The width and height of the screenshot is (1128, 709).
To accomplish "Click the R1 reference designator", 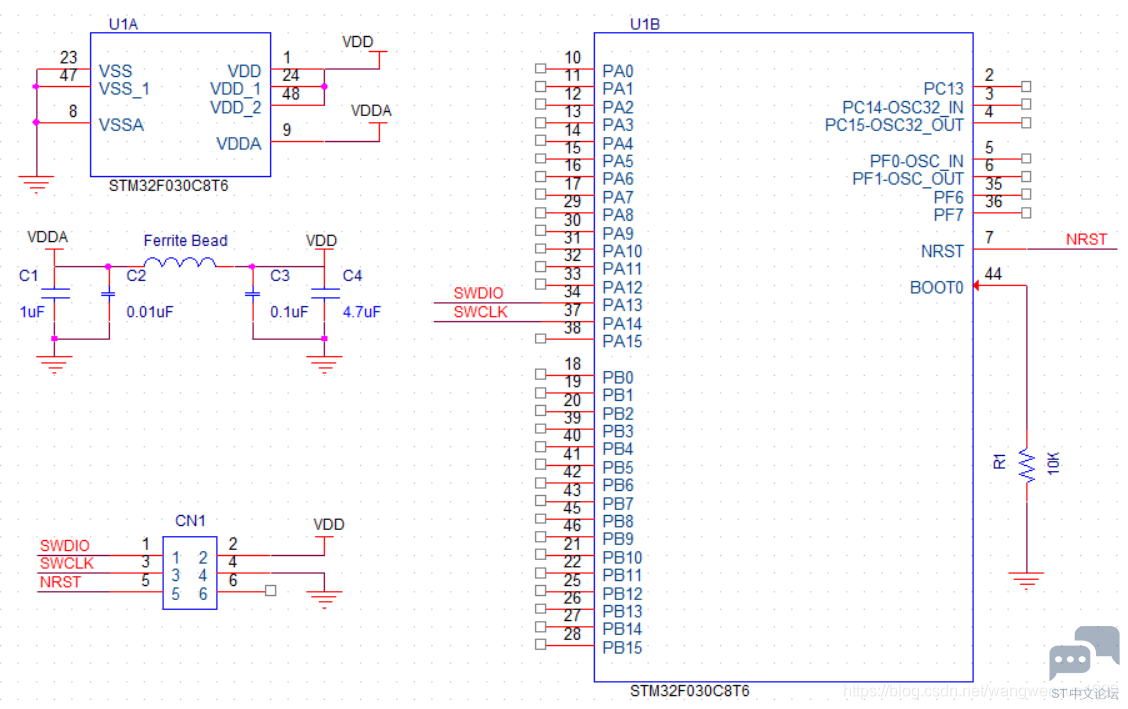I will [x=1000, y=462].
